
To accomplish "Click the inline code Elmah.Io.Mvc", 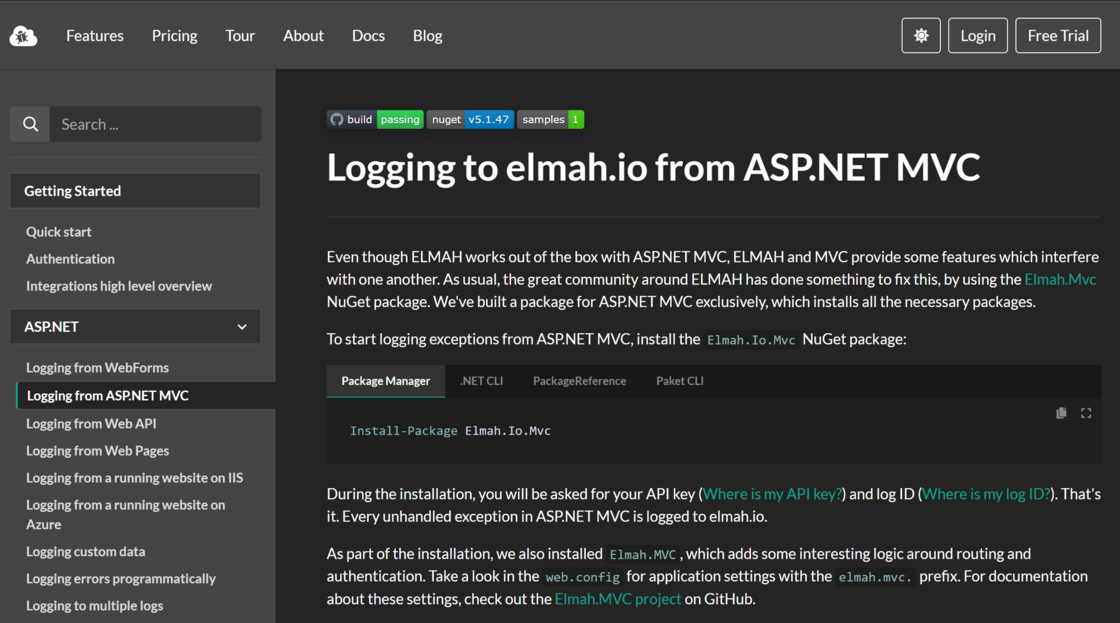I will coord(751,340).
